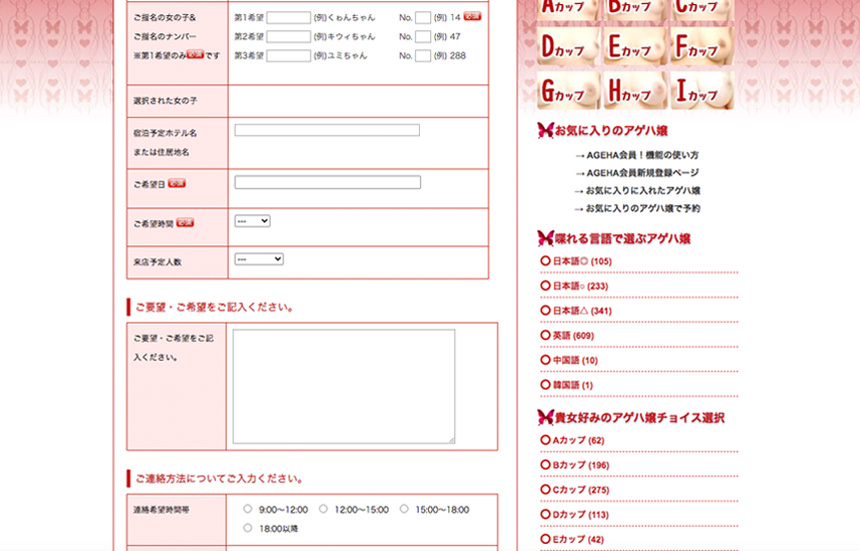
Task: Open the ご希望時間 dropdown
Action: point(252,221)
